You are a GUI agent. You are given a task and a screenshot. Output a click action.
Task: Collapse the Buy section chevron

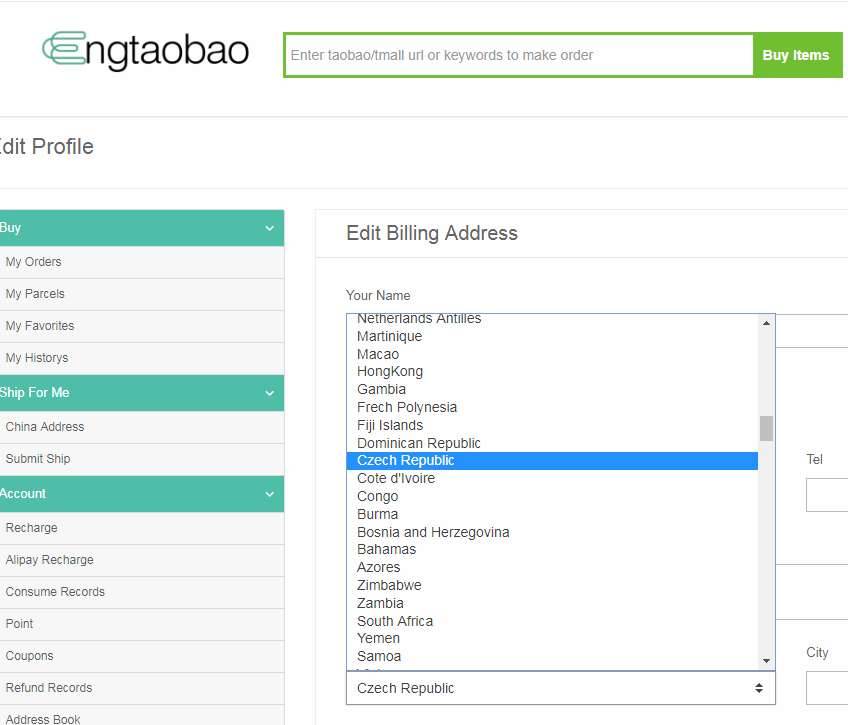click(x=269, y=228)
